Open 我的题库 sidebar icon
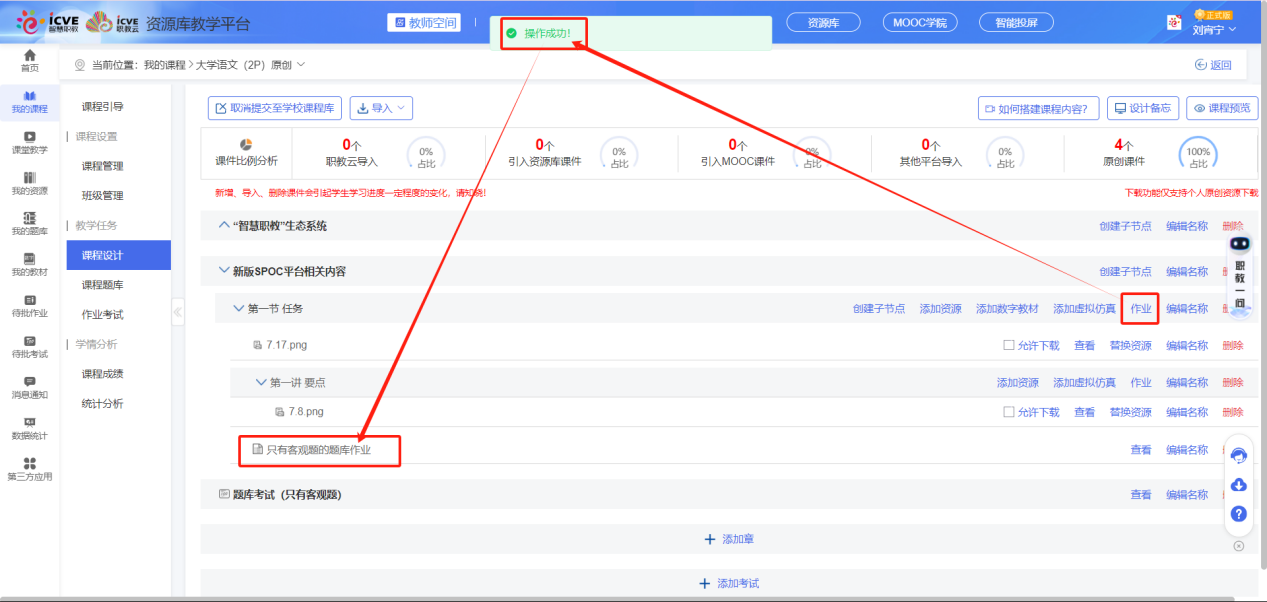Screen dimensions: 1267x602 coord(30,223)
